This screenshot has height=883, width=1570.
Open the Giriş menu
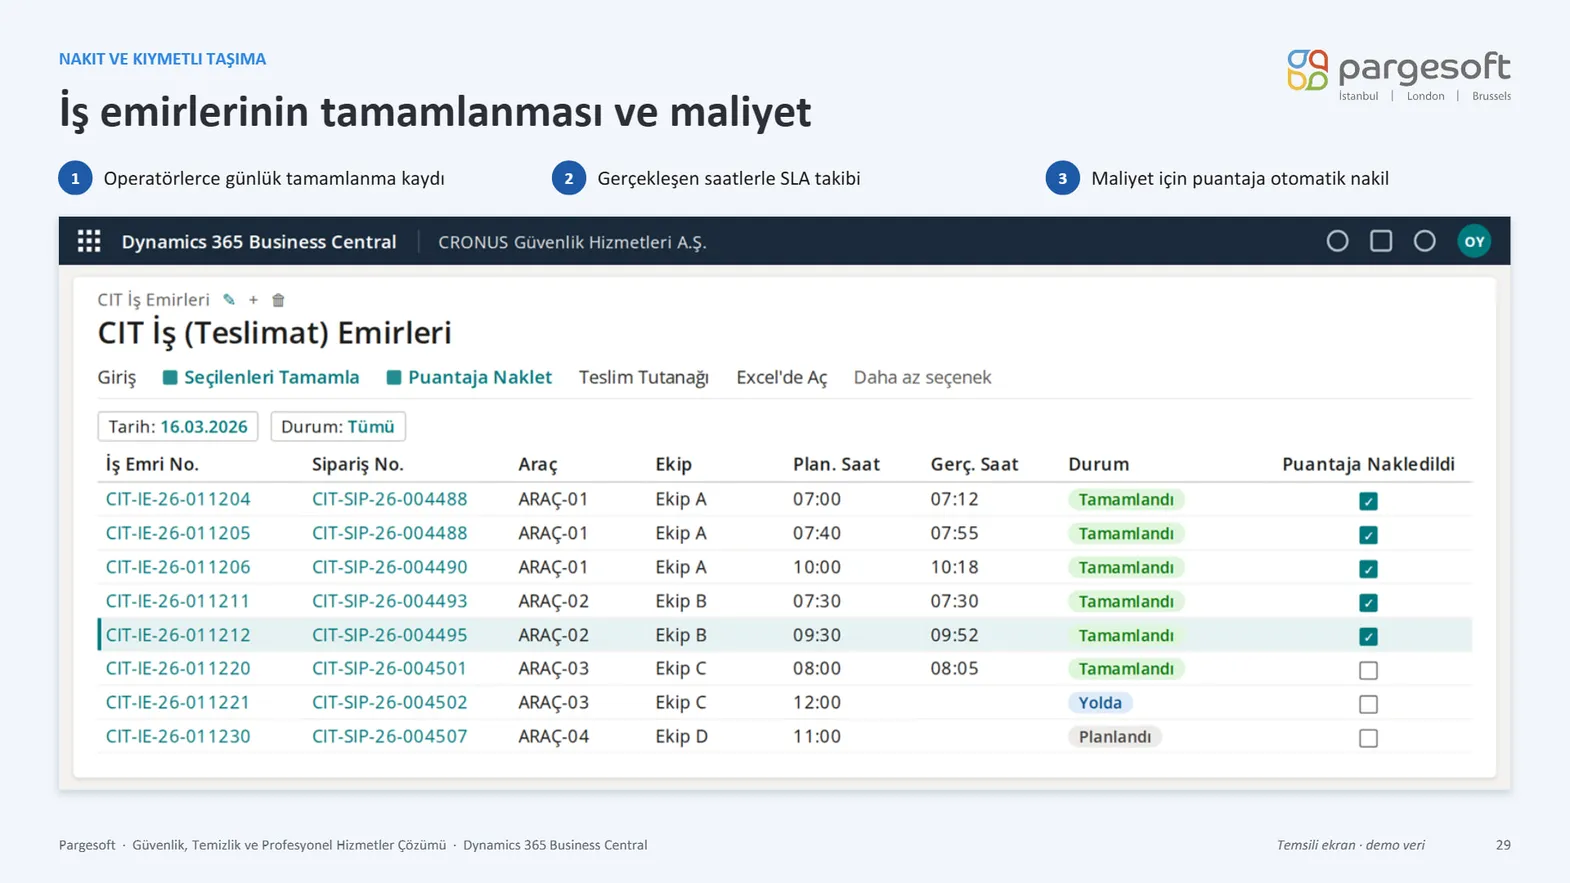(x=117, y=377)
